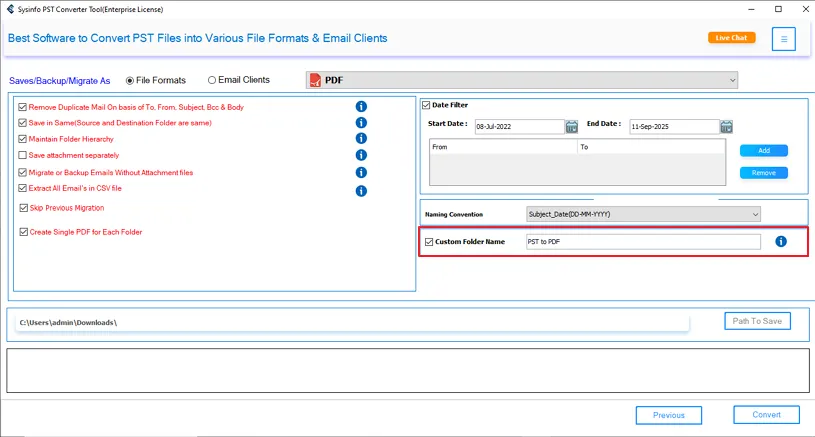Click the Custom Folder Name text field
This screenshot has height=437, width=815.
coord(642,242)
